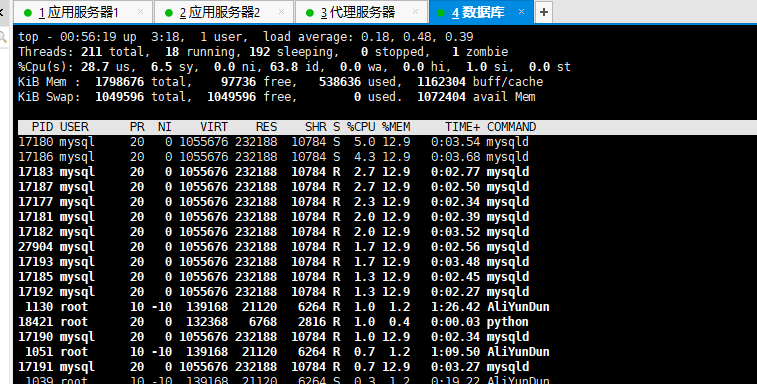Click the KiB Mem total 1798676
The width and height of the screenshot is (757, 384).
click(119, 82)
